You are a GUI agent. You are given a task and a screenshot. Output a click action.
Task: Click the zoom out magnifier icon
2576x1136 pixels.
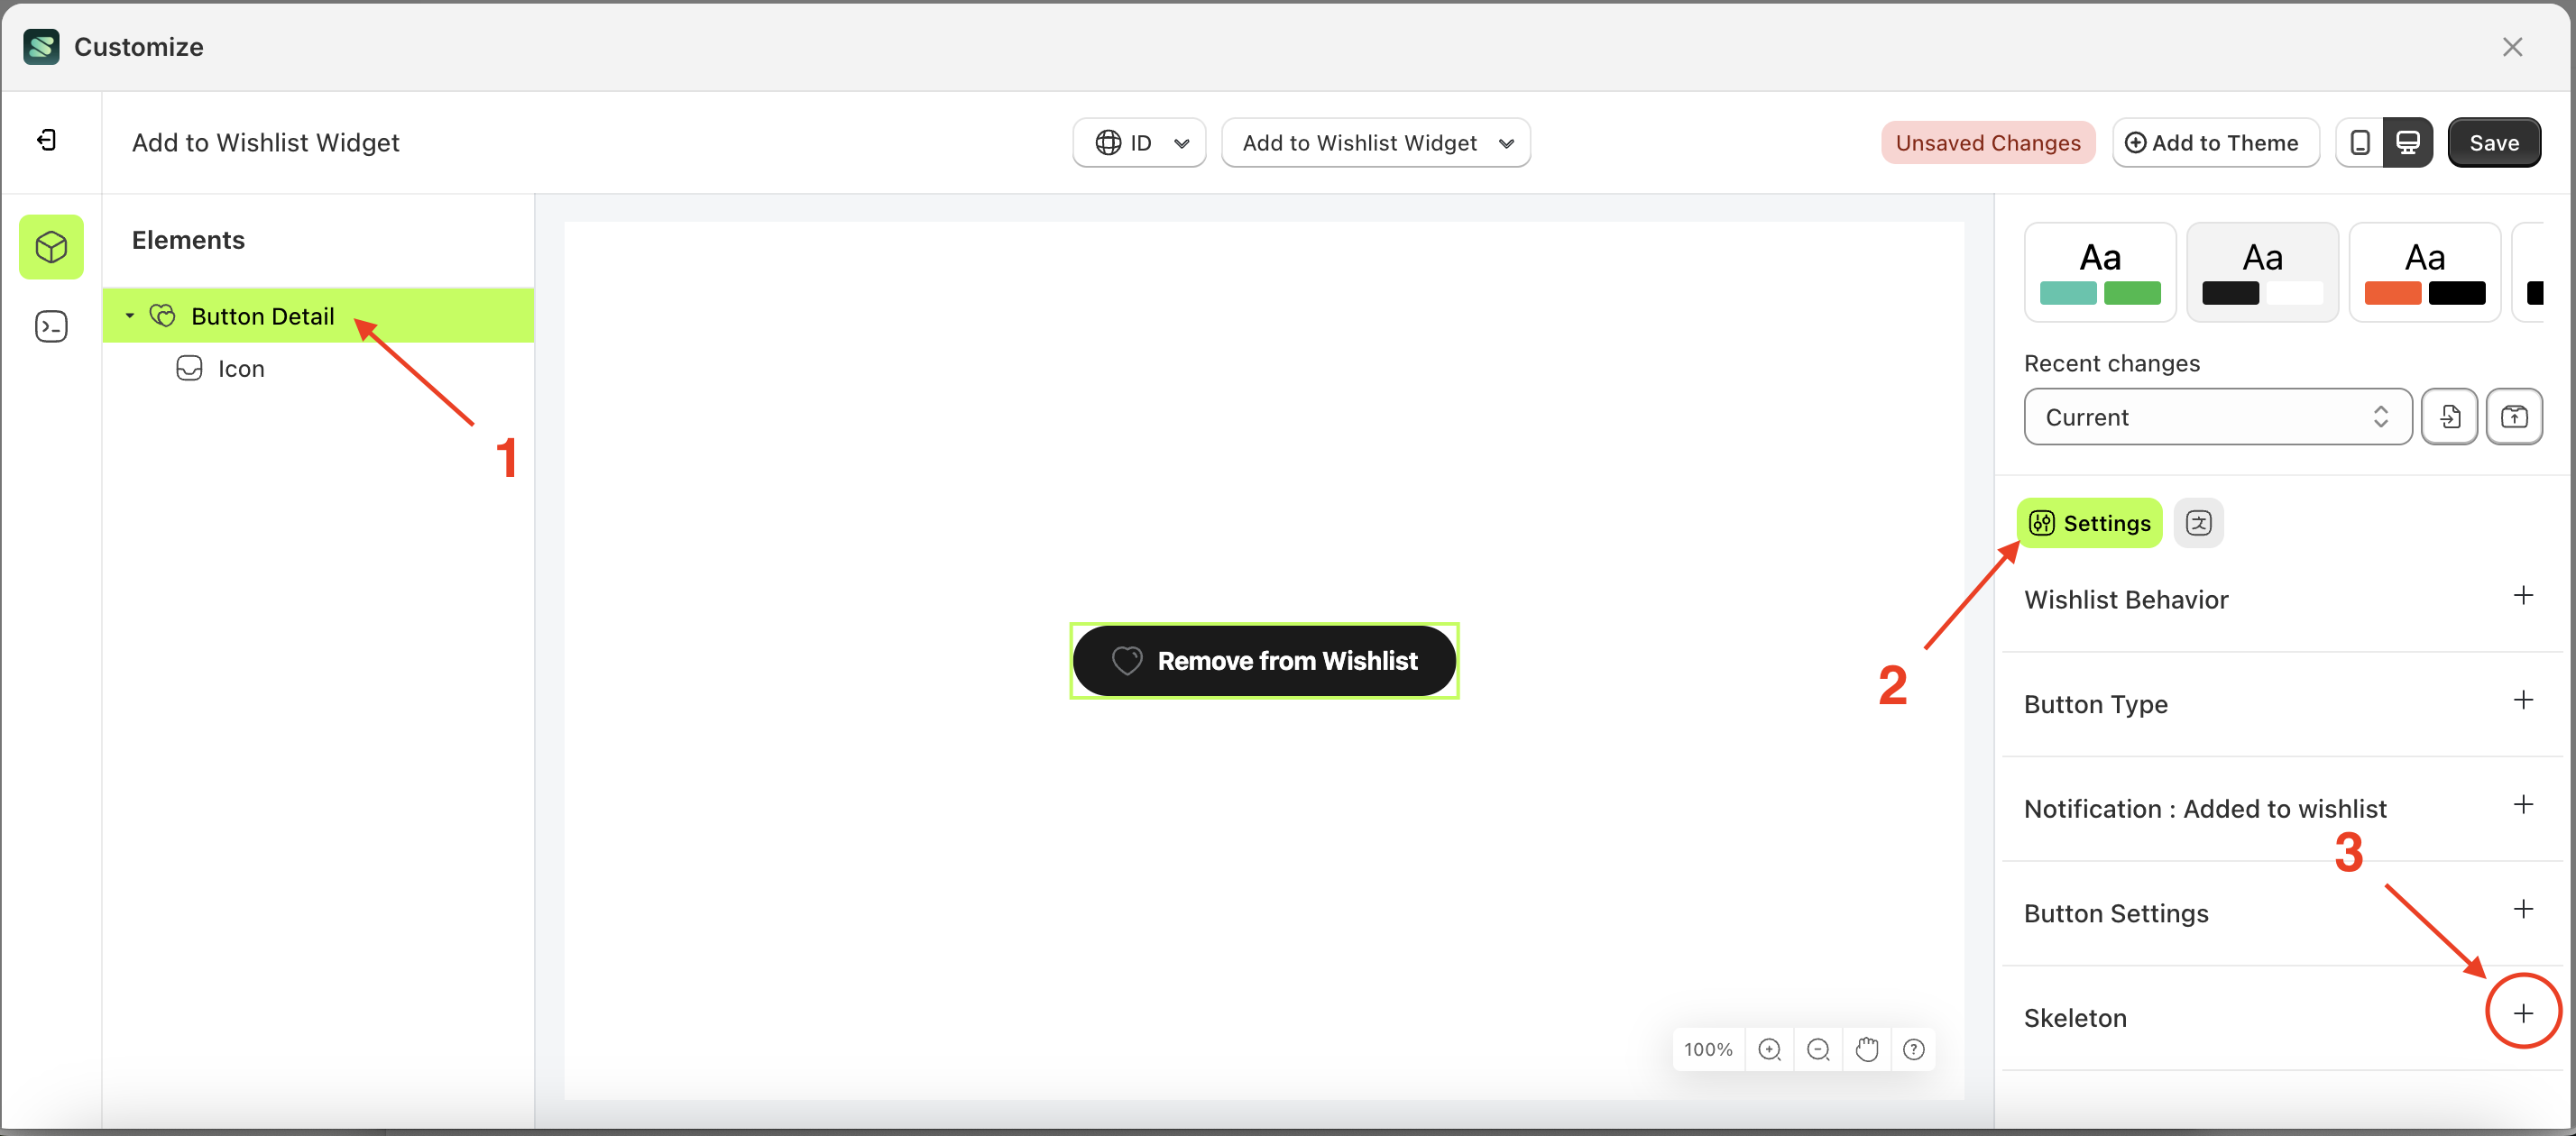pyautogui.click(x=1818, y=1049)
